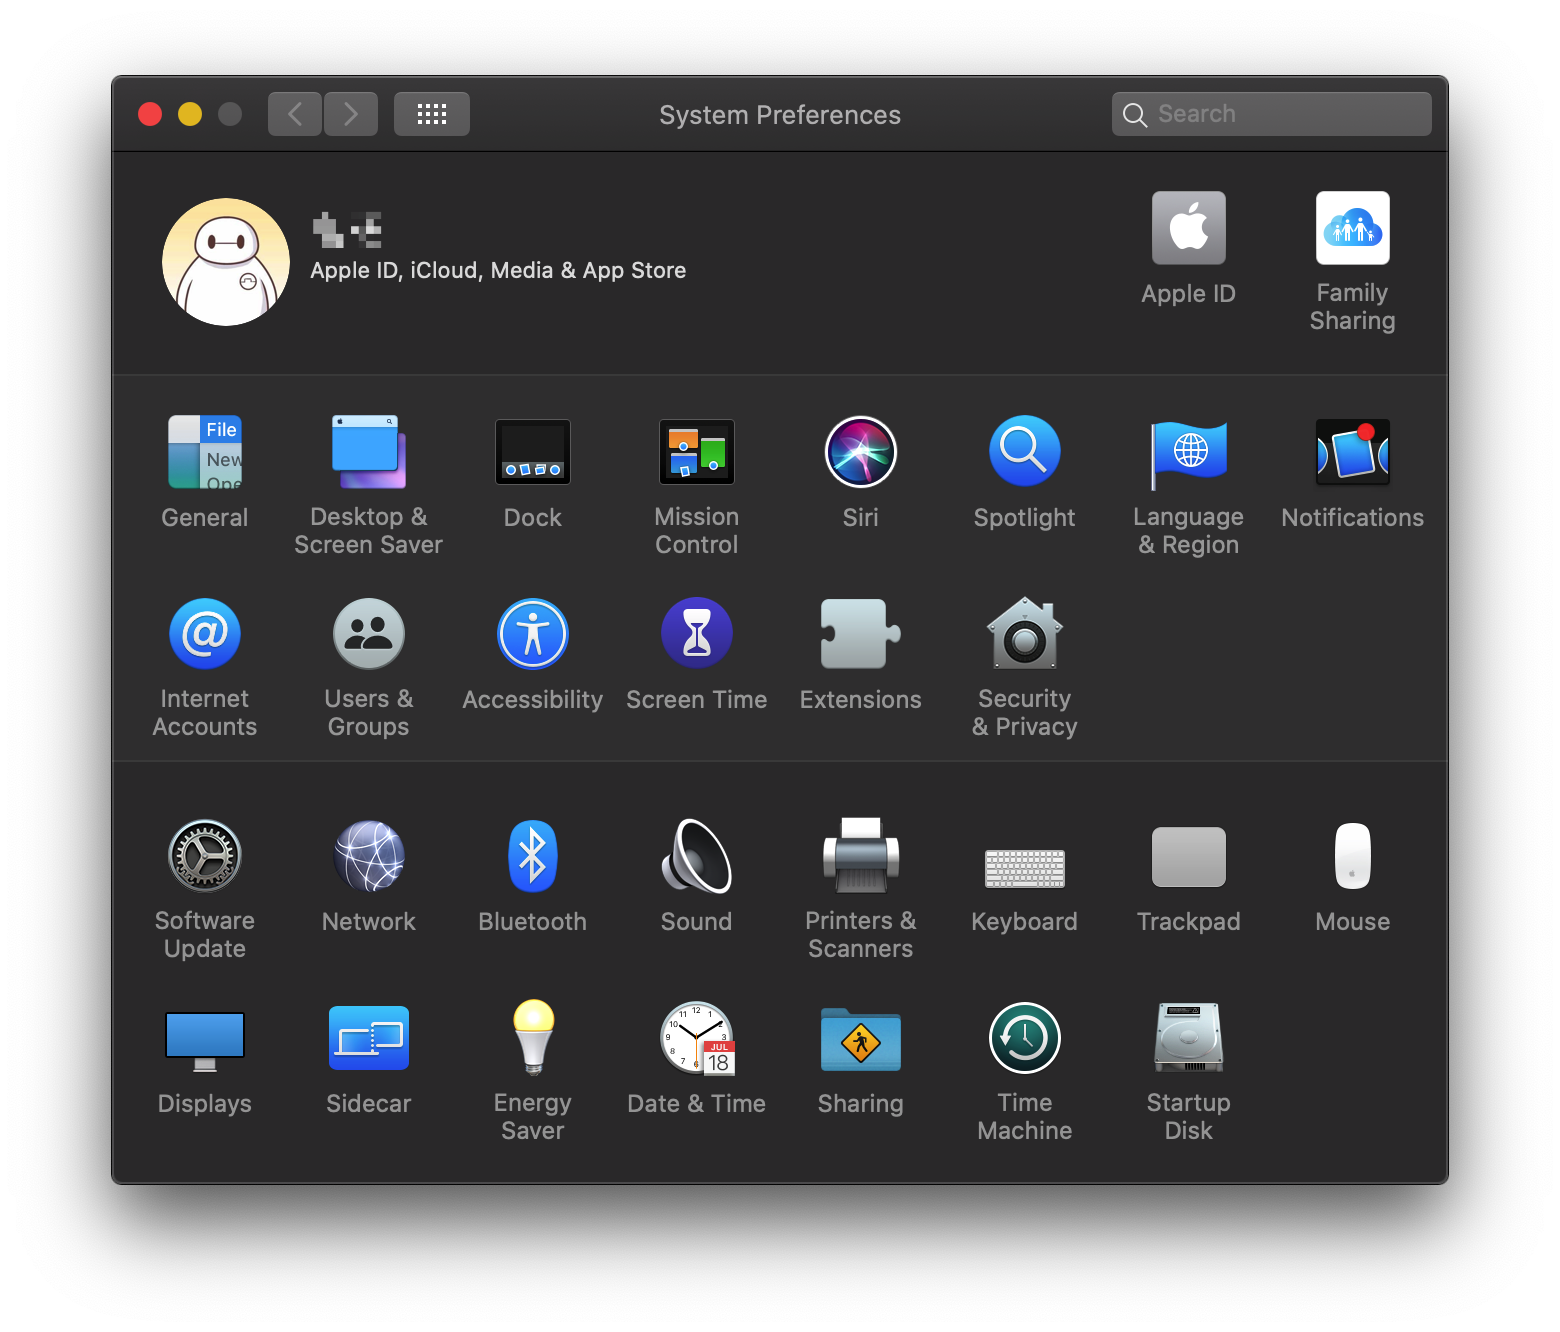Open Extensions preferences
The image size is (1560, 1332).
pos(861,634)
